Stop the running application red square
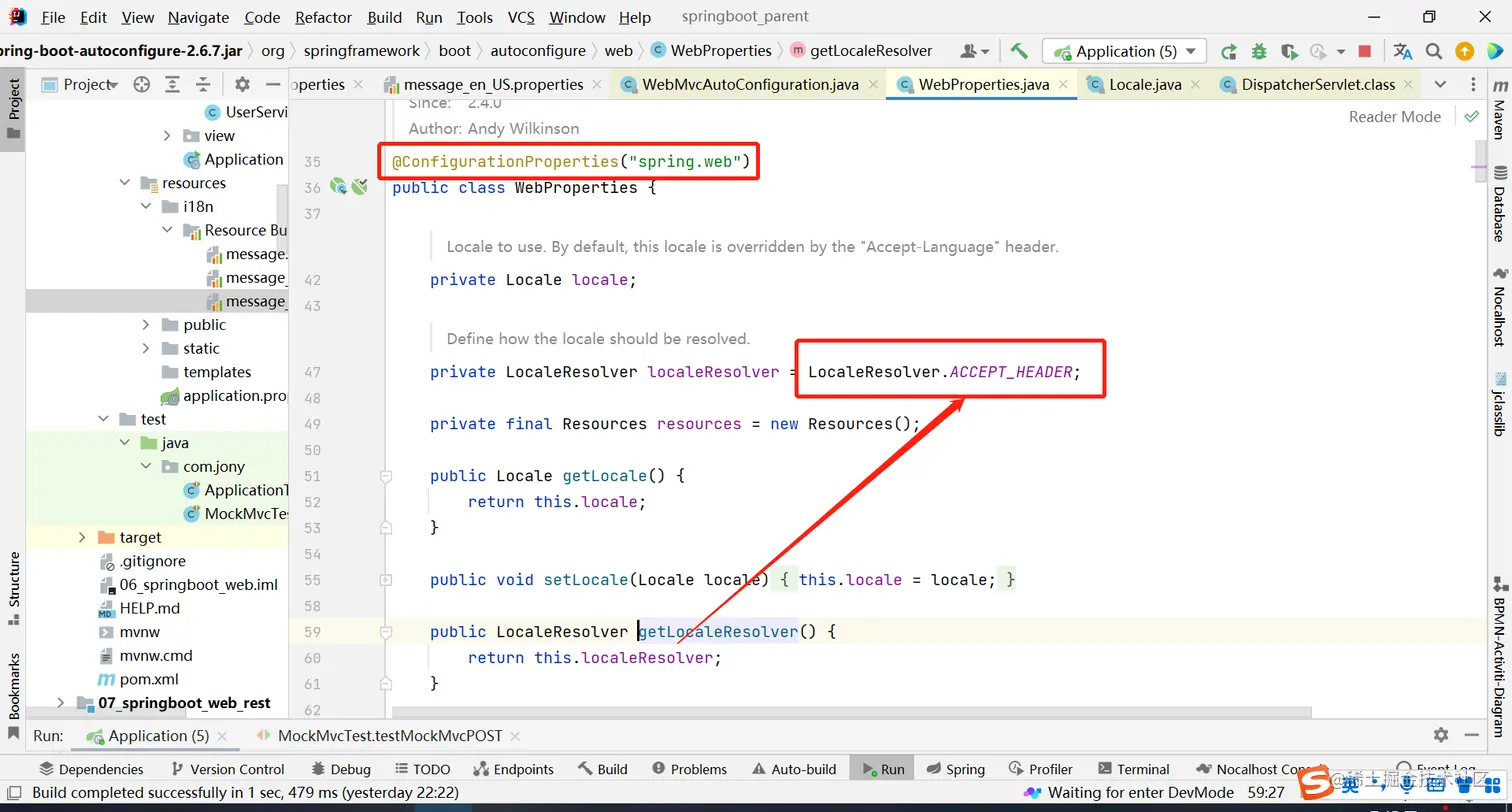This screenshot has height=812, width=1512. [1365, 51]
